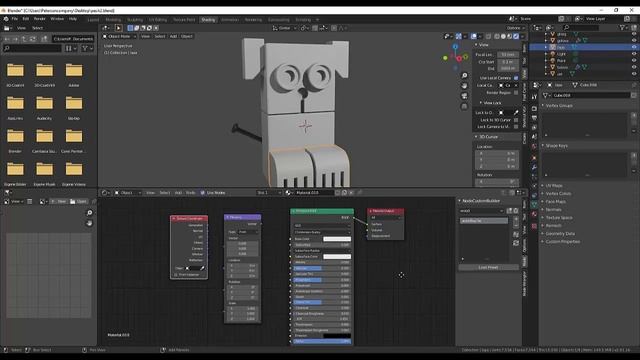Open the Window menu

pyautogui.click(x=57, y=19)
